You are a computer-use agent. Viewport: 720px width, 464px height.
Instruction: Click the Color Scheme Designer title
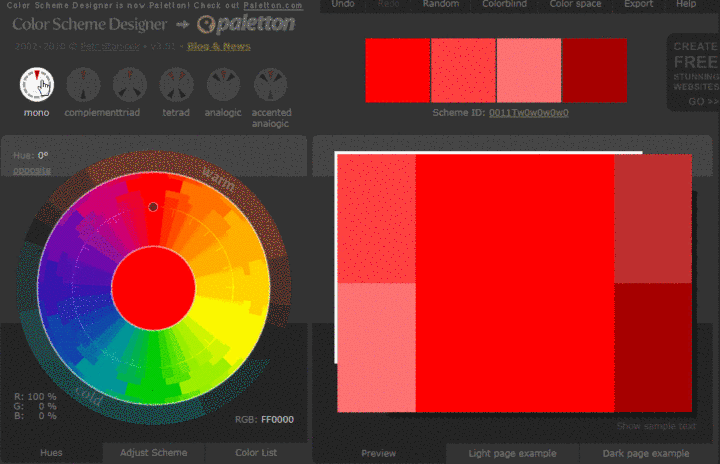90,24
